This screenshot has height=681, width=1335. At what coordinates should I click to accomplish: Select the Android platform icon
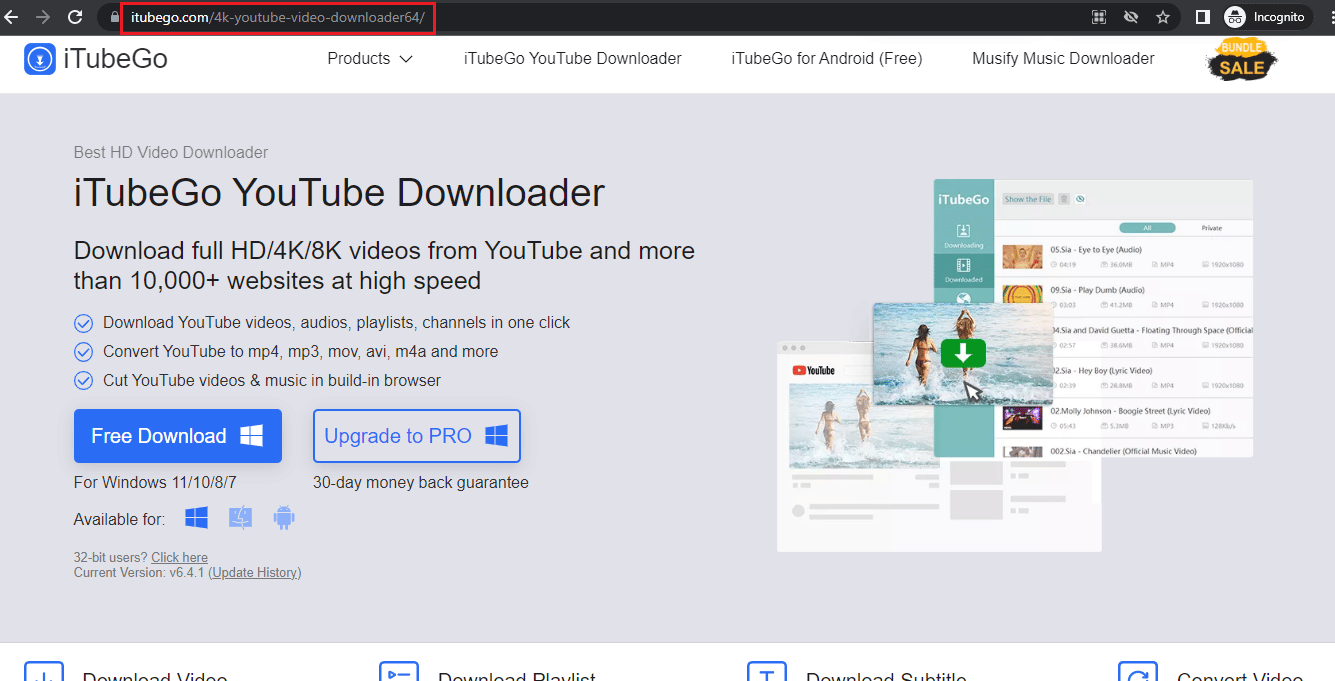tap(284, 518)
